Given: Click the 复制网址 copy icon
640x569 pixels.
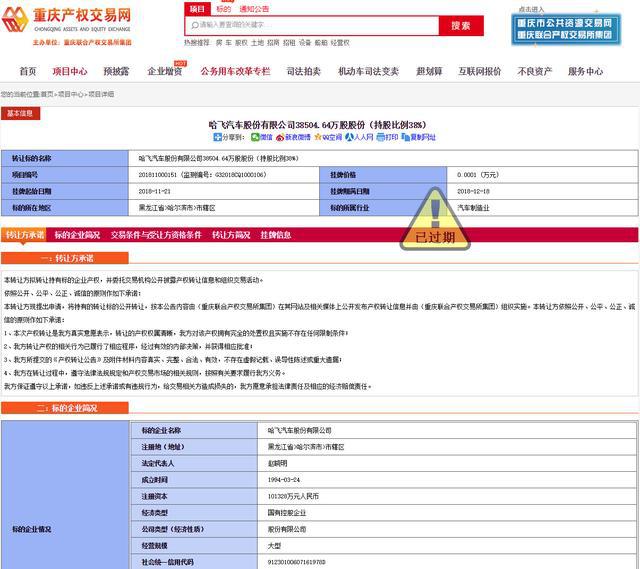Looking at the screenshot, I should [x=406, y=137].
